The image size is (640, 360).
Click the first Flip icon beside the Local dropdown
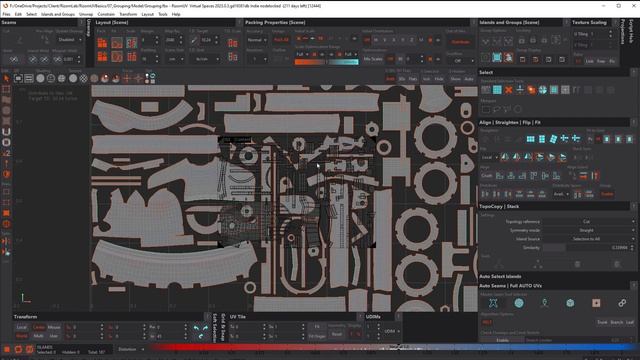(x=505, y=157)
